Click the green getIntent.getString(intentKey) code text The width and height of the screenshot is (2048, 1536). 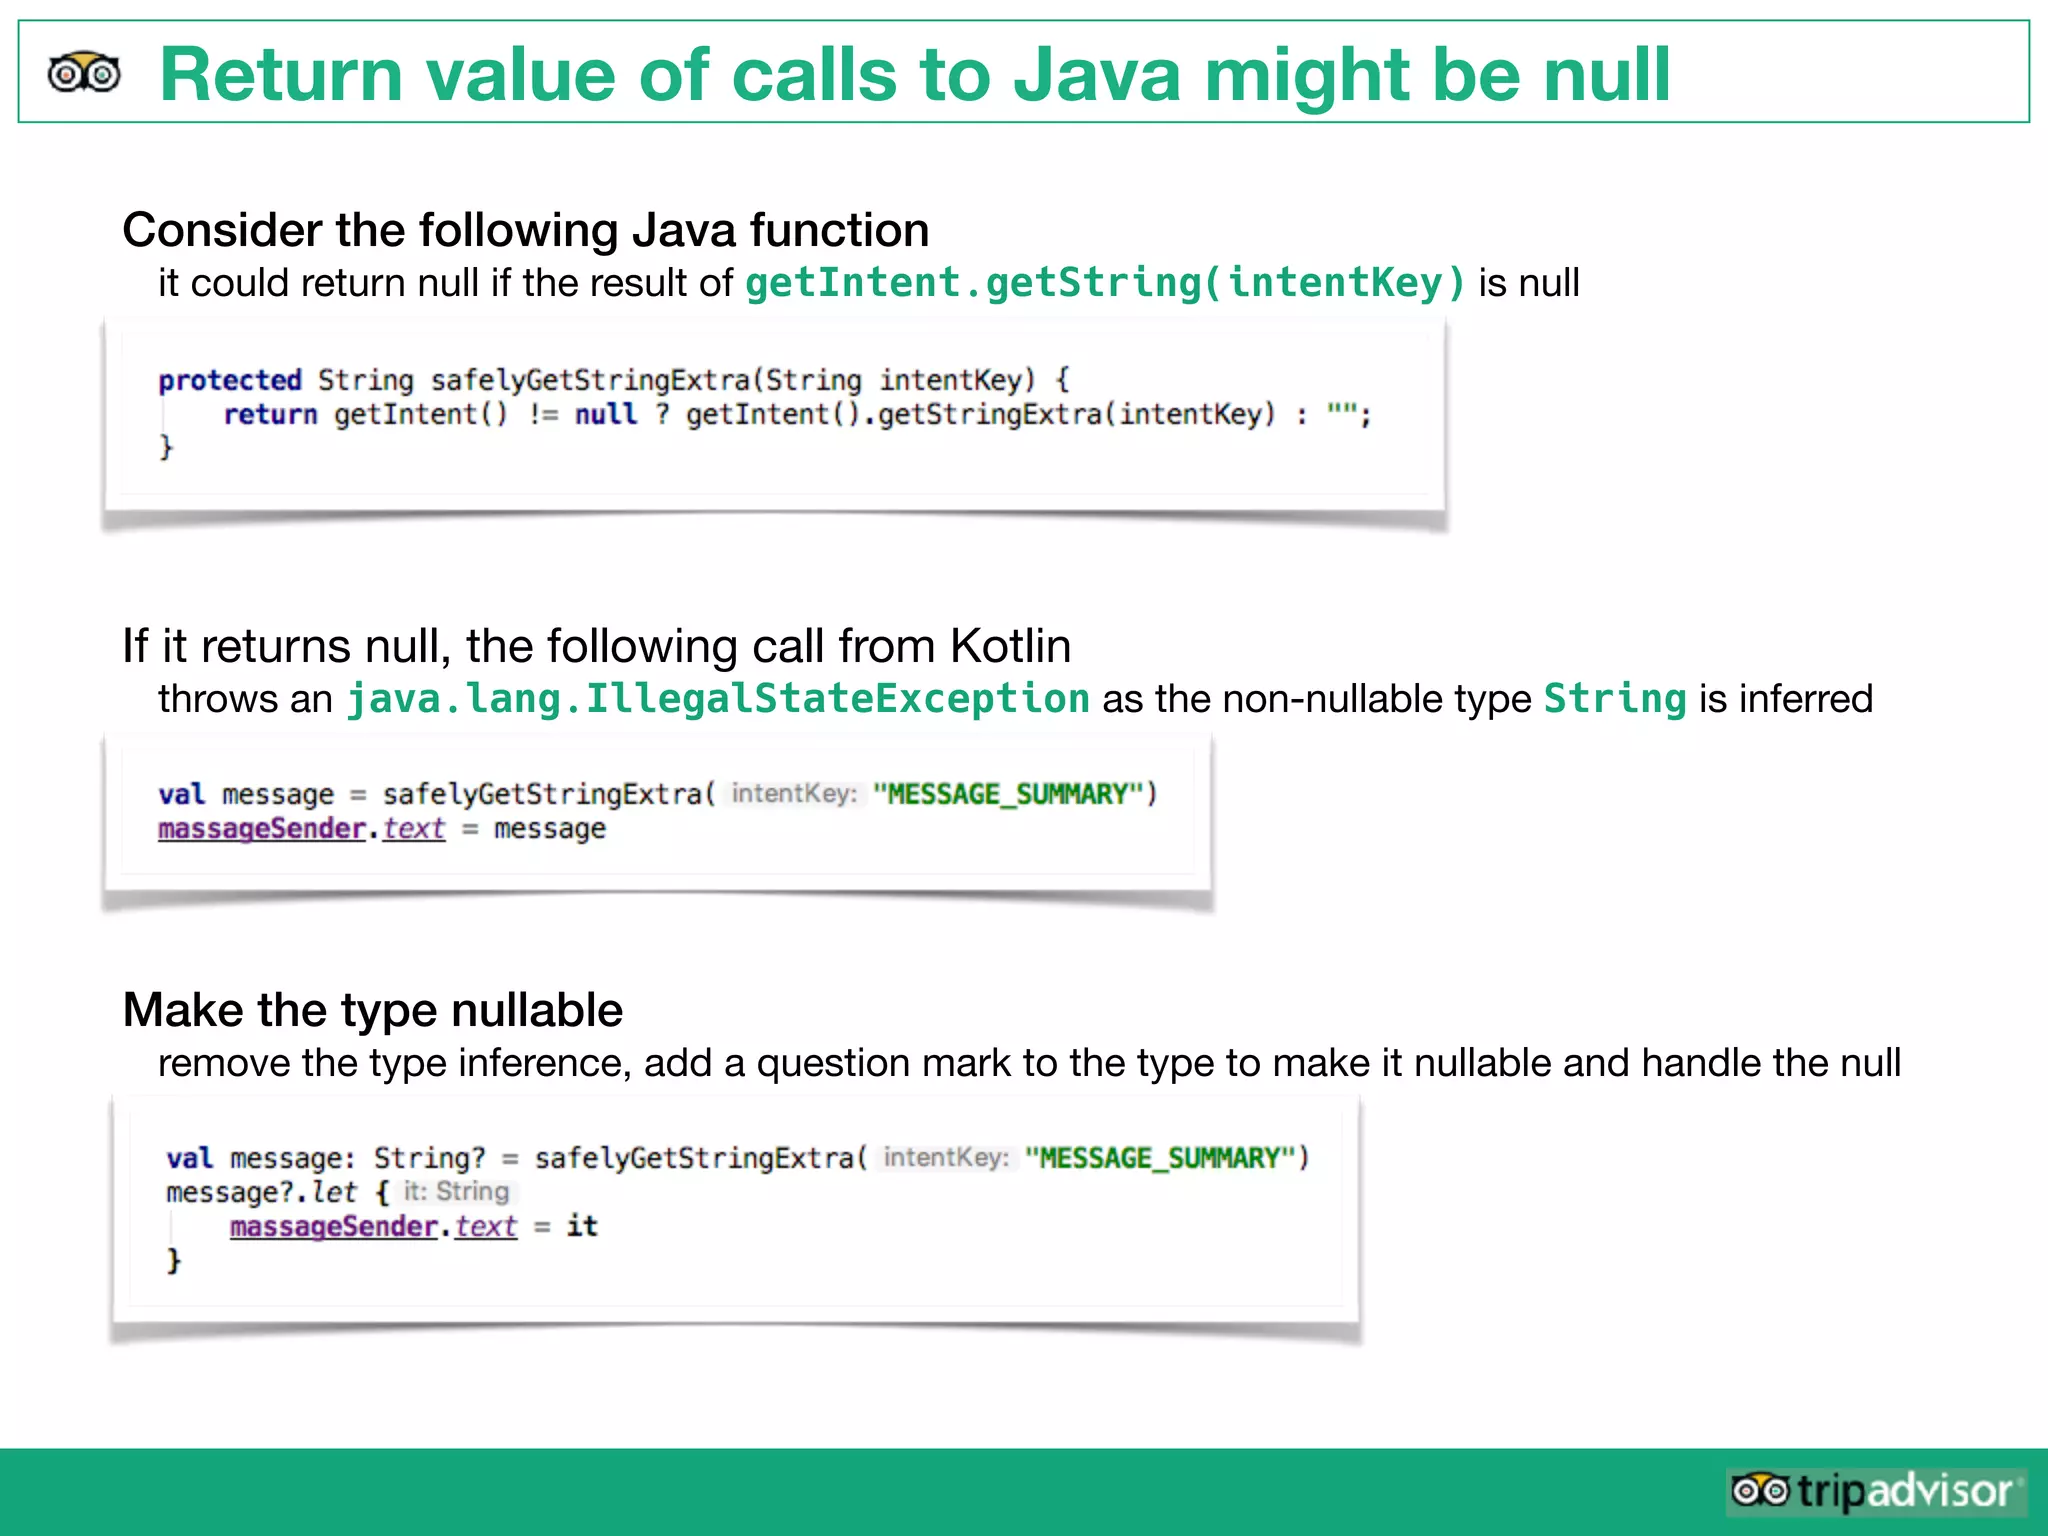point(1105,283)
